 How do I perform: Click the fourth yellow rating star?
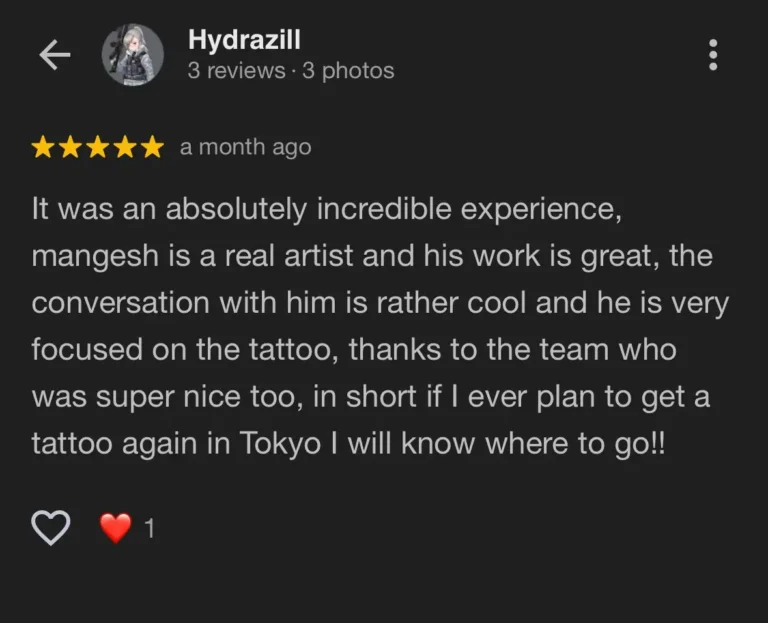coord(124,148)
